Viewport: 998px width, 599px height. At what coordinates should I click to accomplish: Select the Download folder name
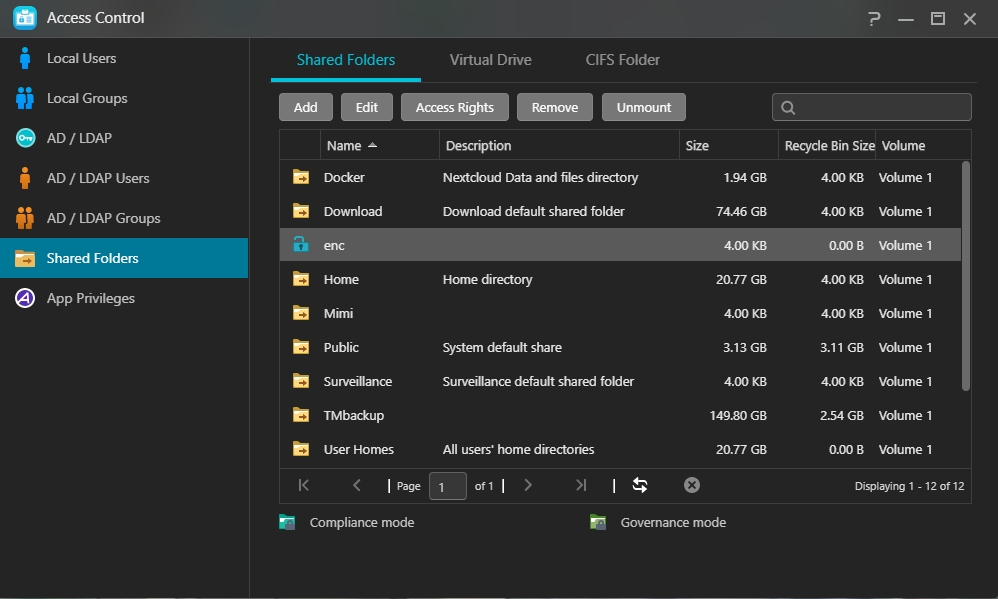(353, 211)
